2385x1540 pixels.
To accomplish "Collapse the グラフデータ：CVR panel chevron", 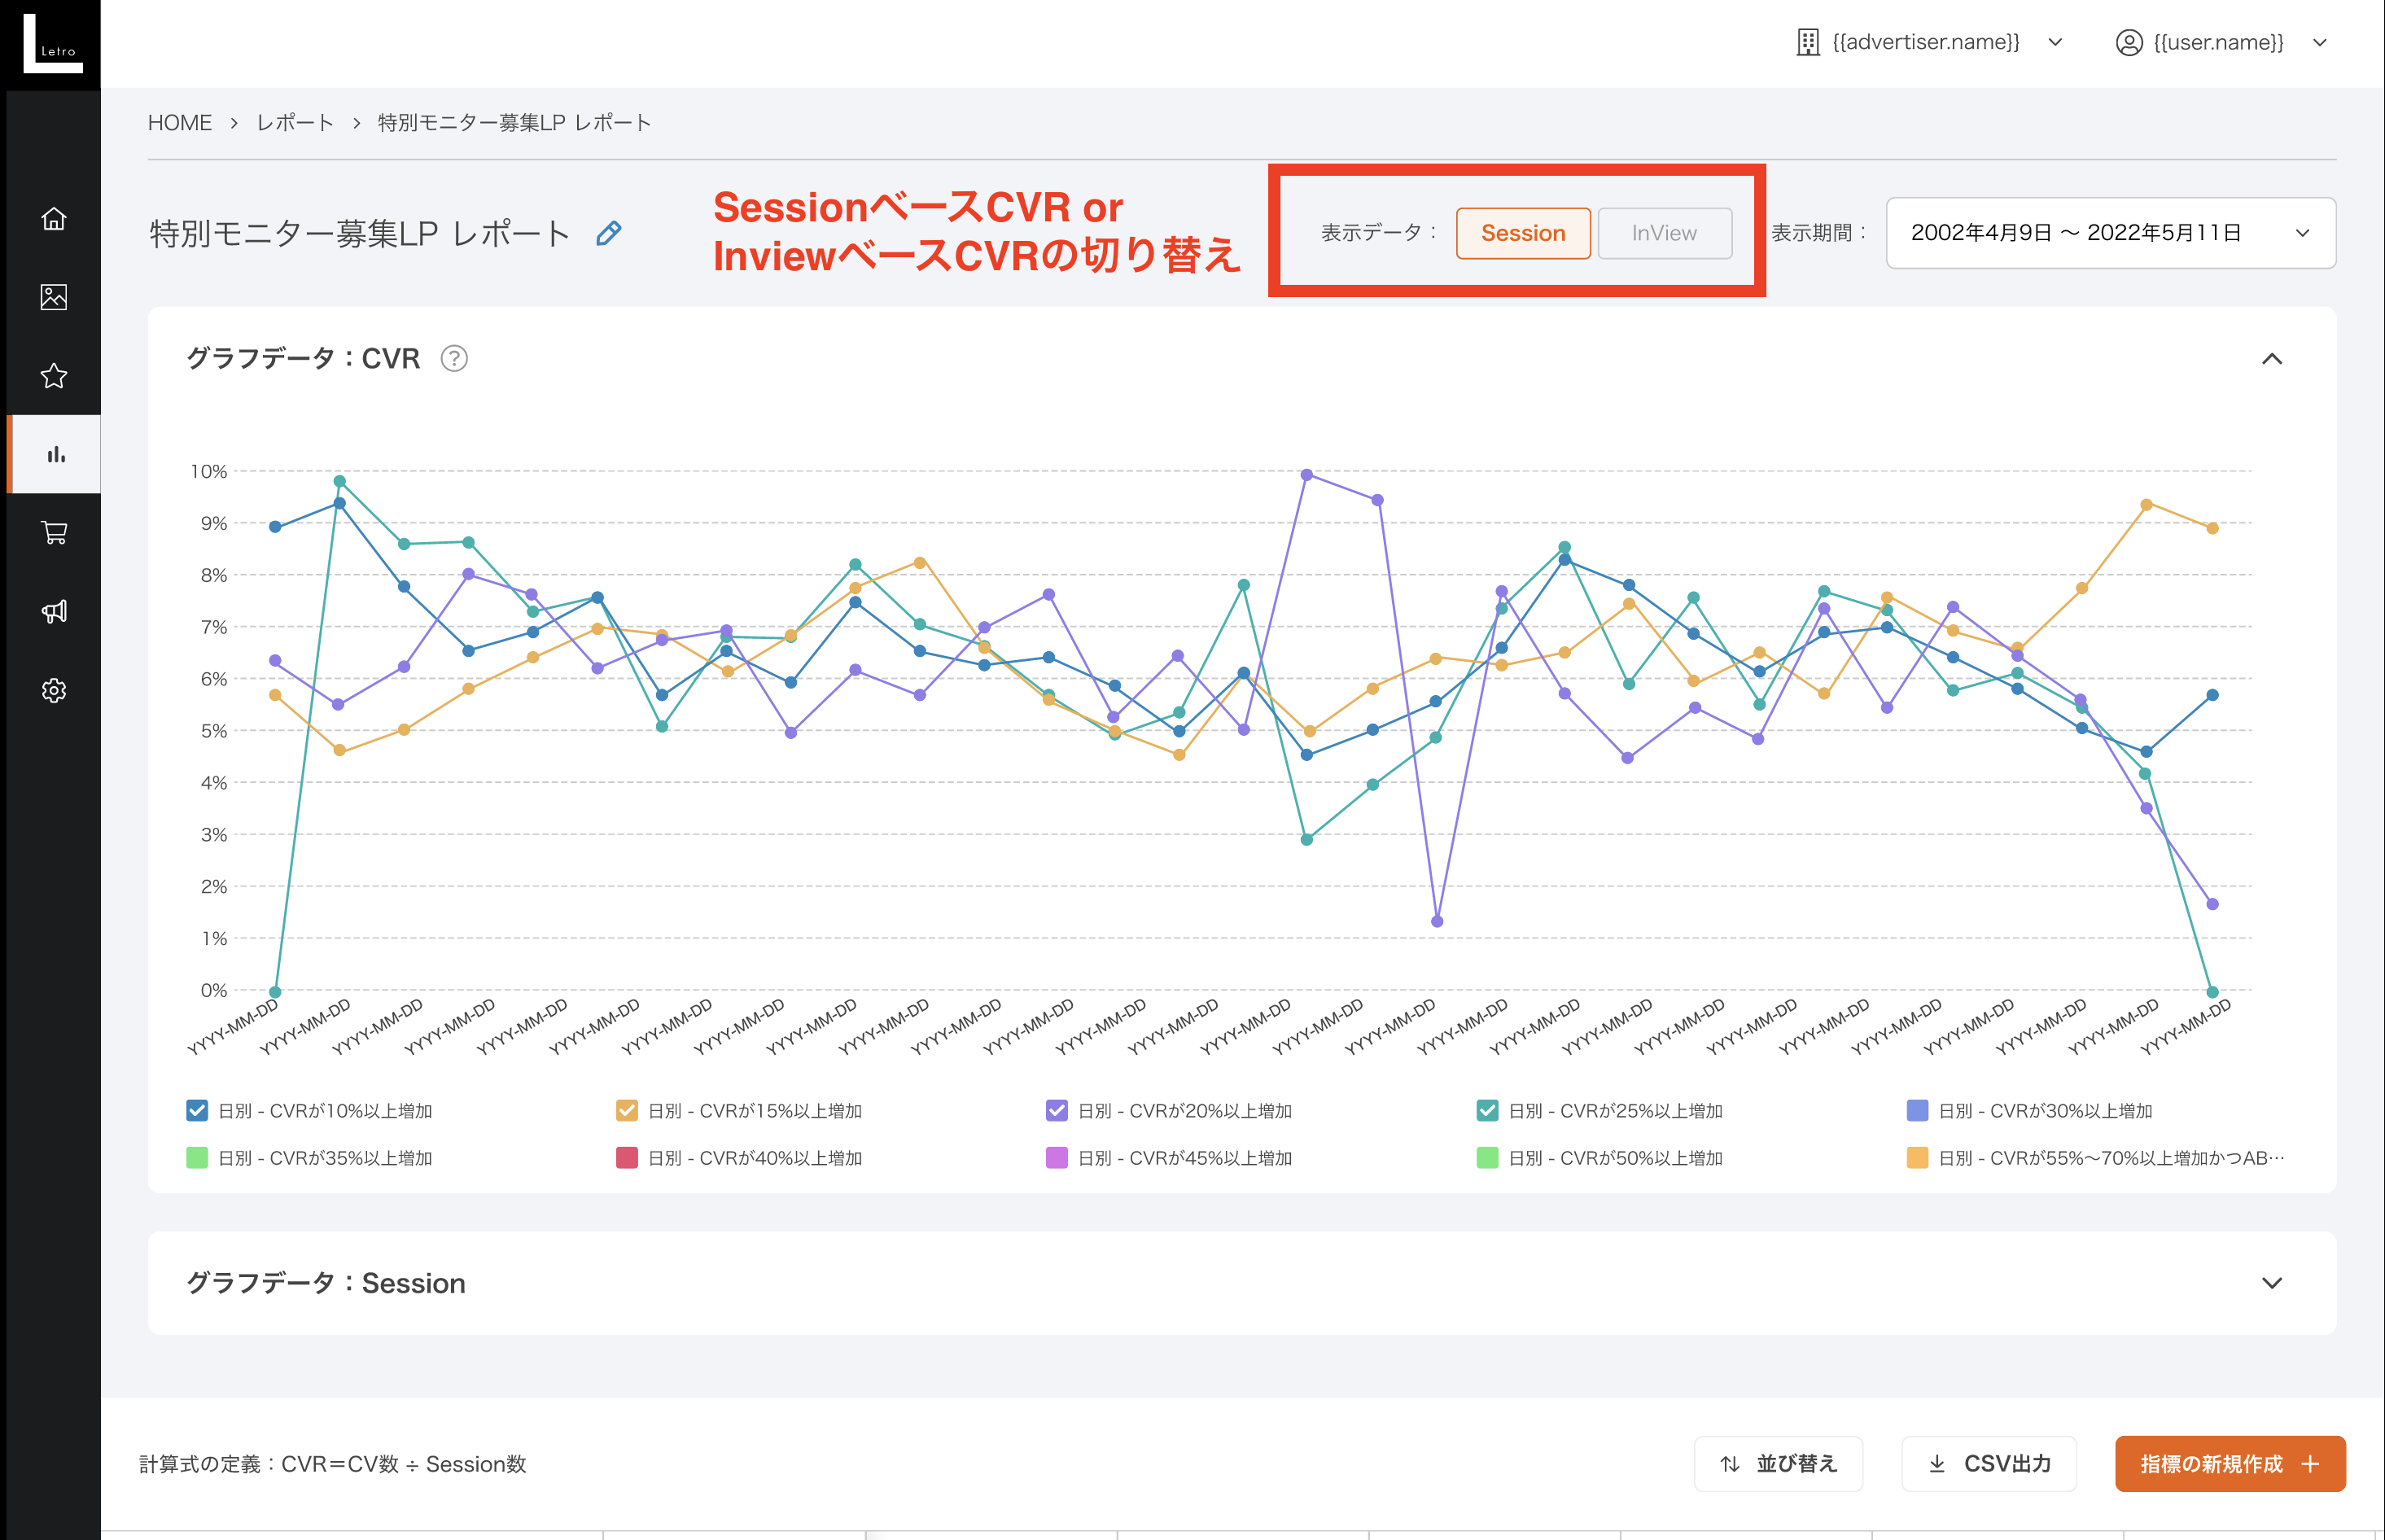I will [2271, 359].
